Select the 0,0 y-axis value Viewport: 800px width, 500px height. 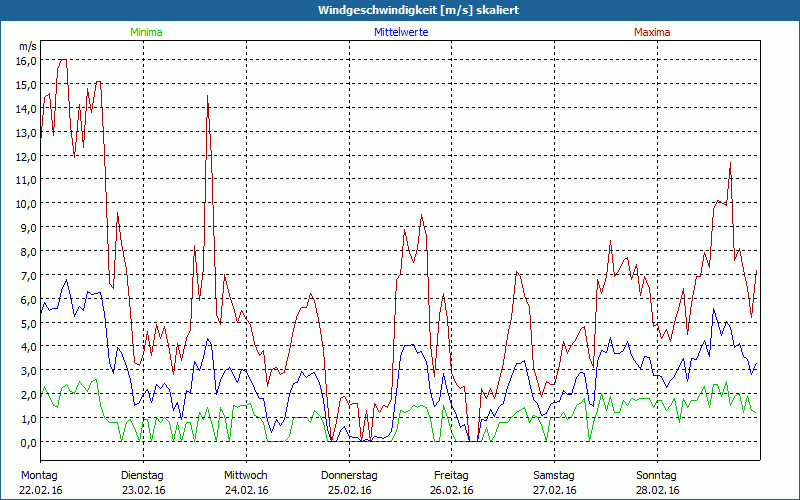(x=26, y=442)
